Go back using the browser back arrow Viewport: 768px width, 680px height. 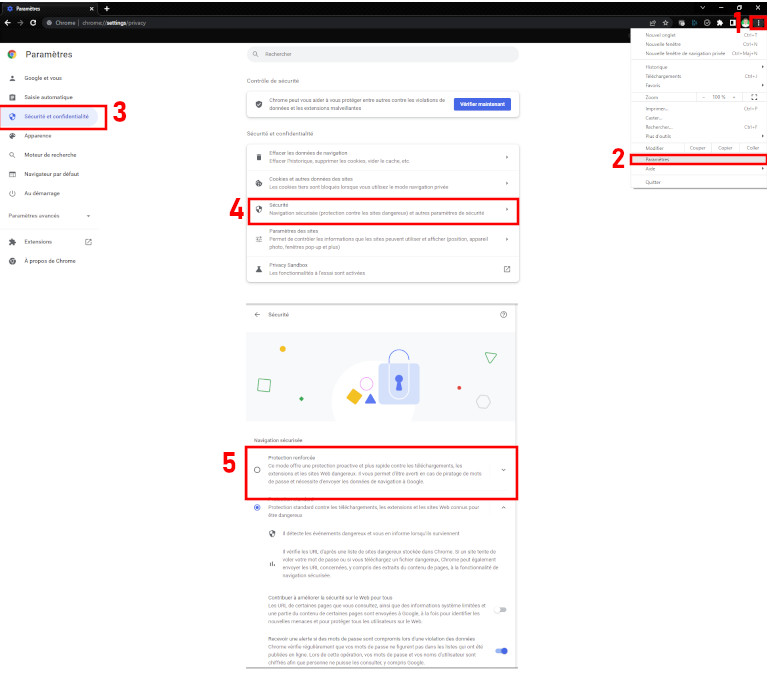[x=7, y=23]
